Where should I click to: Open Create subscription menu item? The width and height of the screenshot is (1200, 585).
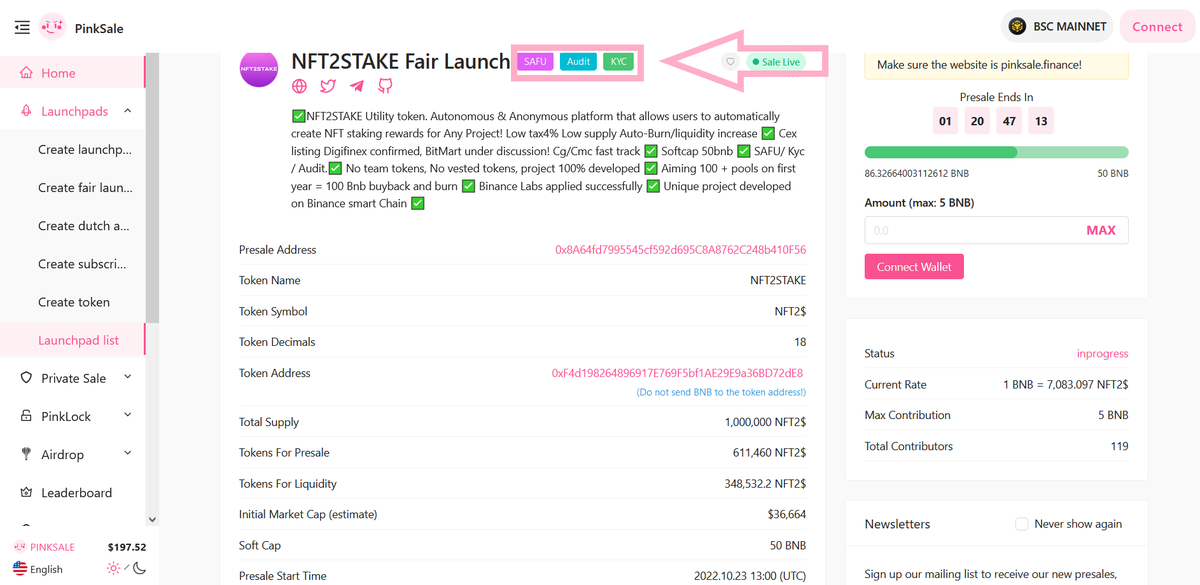84,264
